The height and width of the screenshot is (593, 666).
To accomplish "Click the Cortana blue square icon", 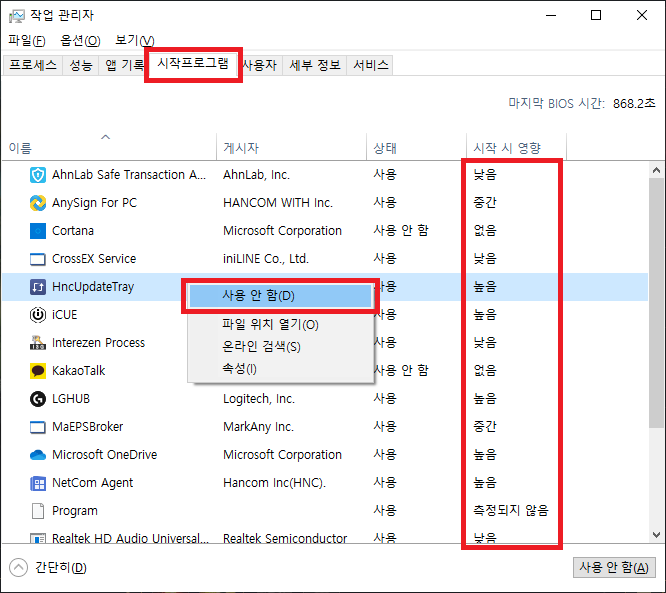I will pos(38,231).
